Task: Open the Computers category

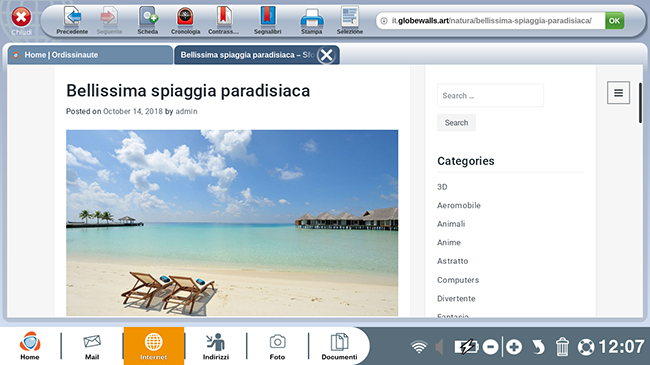Action: (x=458, y=280)
